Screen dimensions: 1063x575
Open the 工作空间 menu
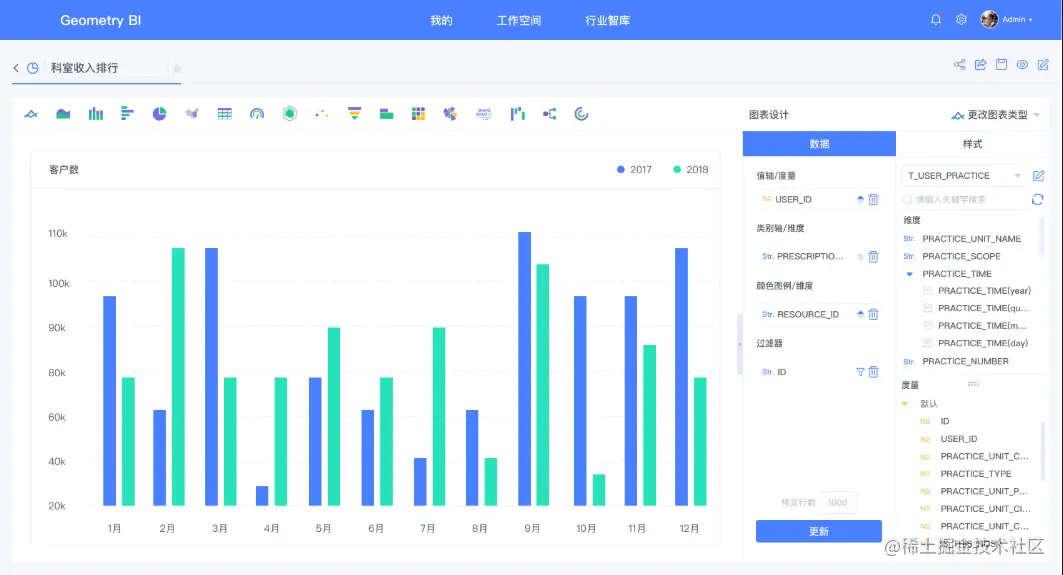pyautogui.click(x=519, y=20)
